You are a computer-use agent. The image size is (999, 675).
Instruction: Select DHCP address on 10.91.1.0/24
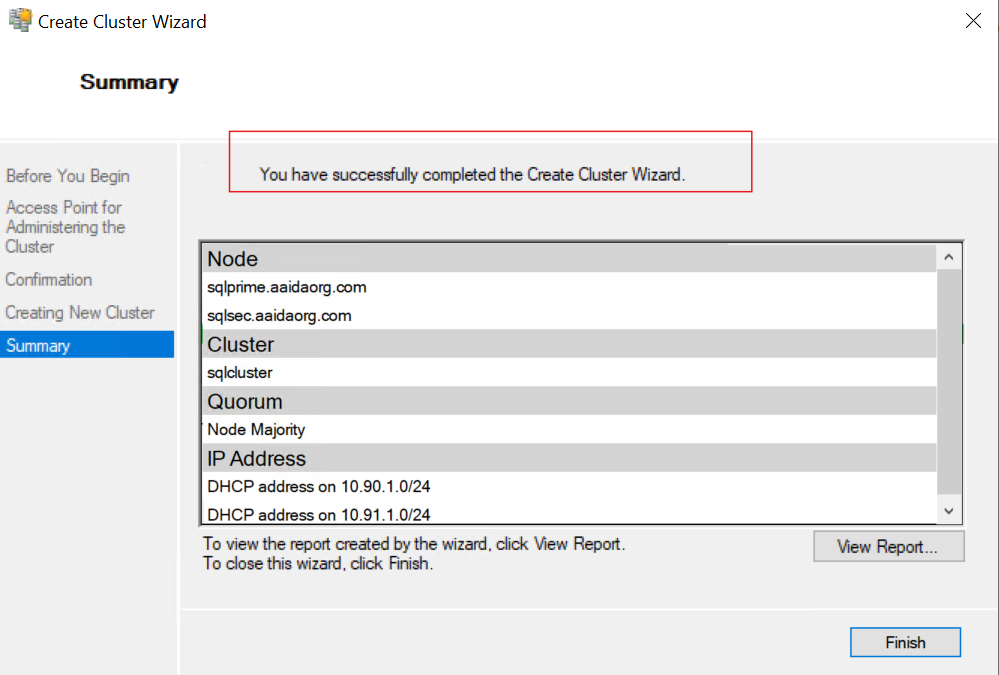tap(569, 514)
